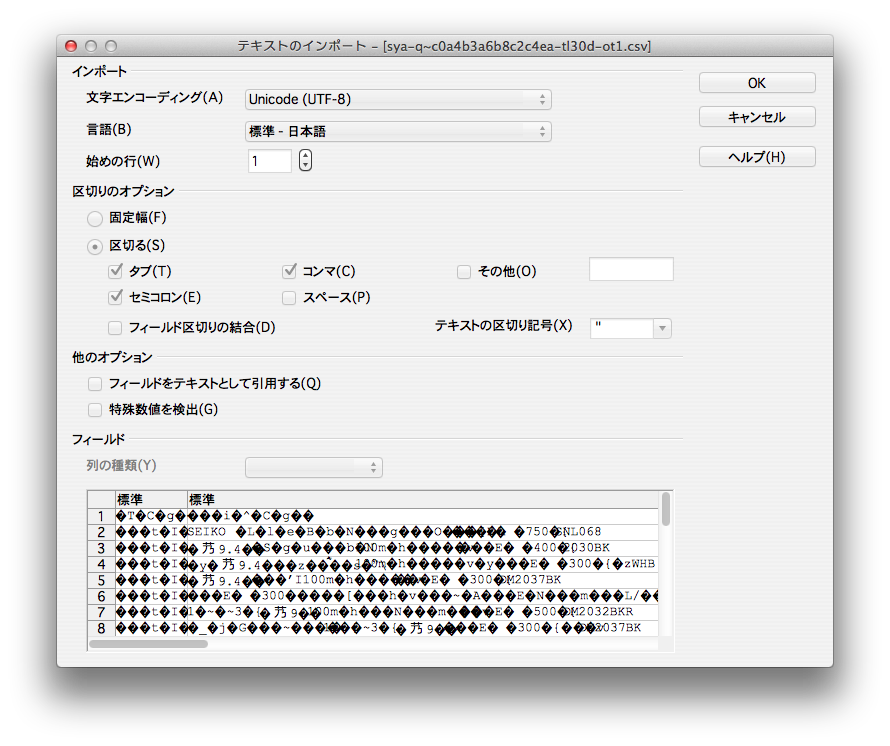Click preview row number 4
Image resolution: width=890 pixels, height=746 pixels.
click(x=101, y=564)
